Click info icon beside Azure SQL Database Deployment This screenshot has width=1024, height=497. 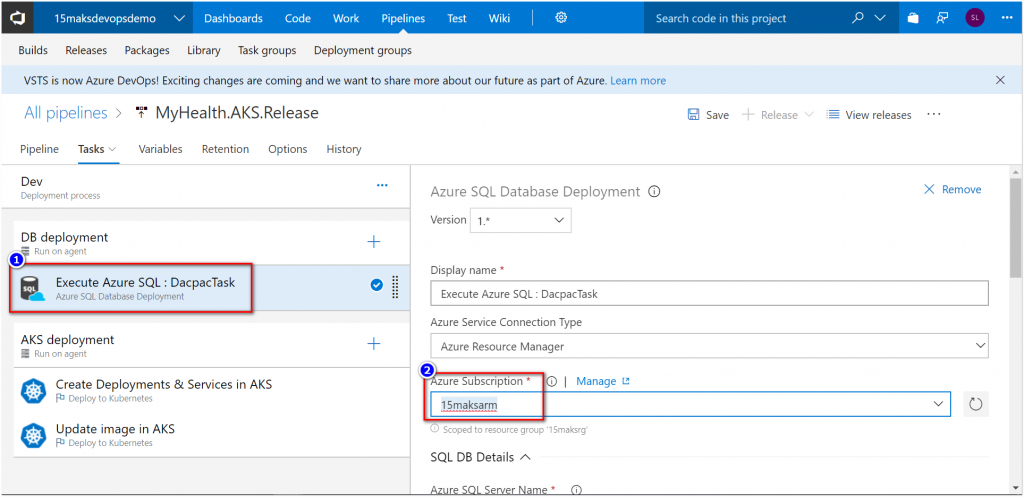(654, 191)
